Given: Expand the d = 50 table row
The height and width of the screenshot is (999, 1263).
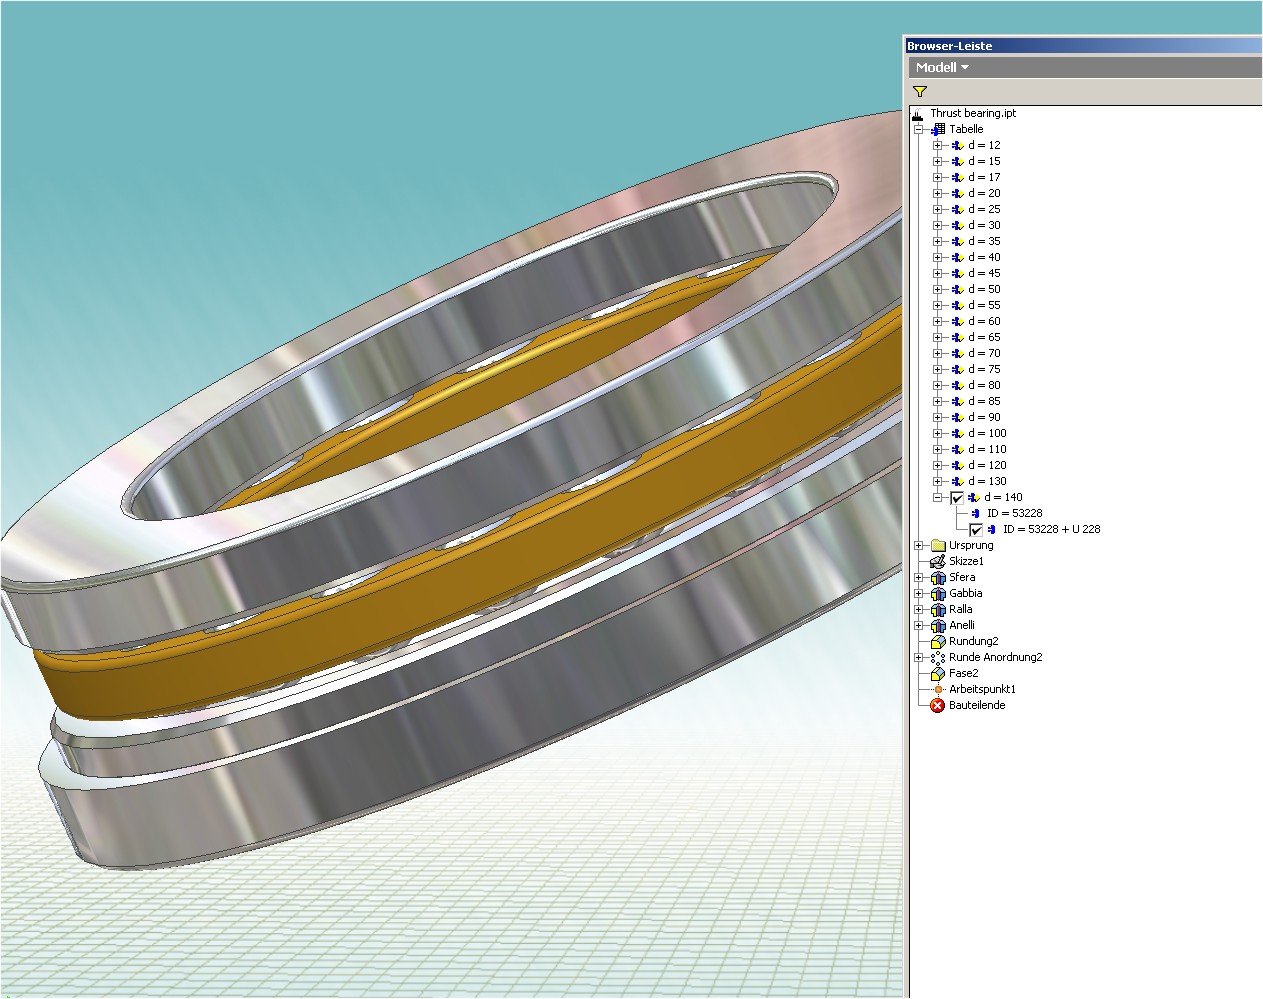Looking at the screenshot, I should tap(938, 289).
